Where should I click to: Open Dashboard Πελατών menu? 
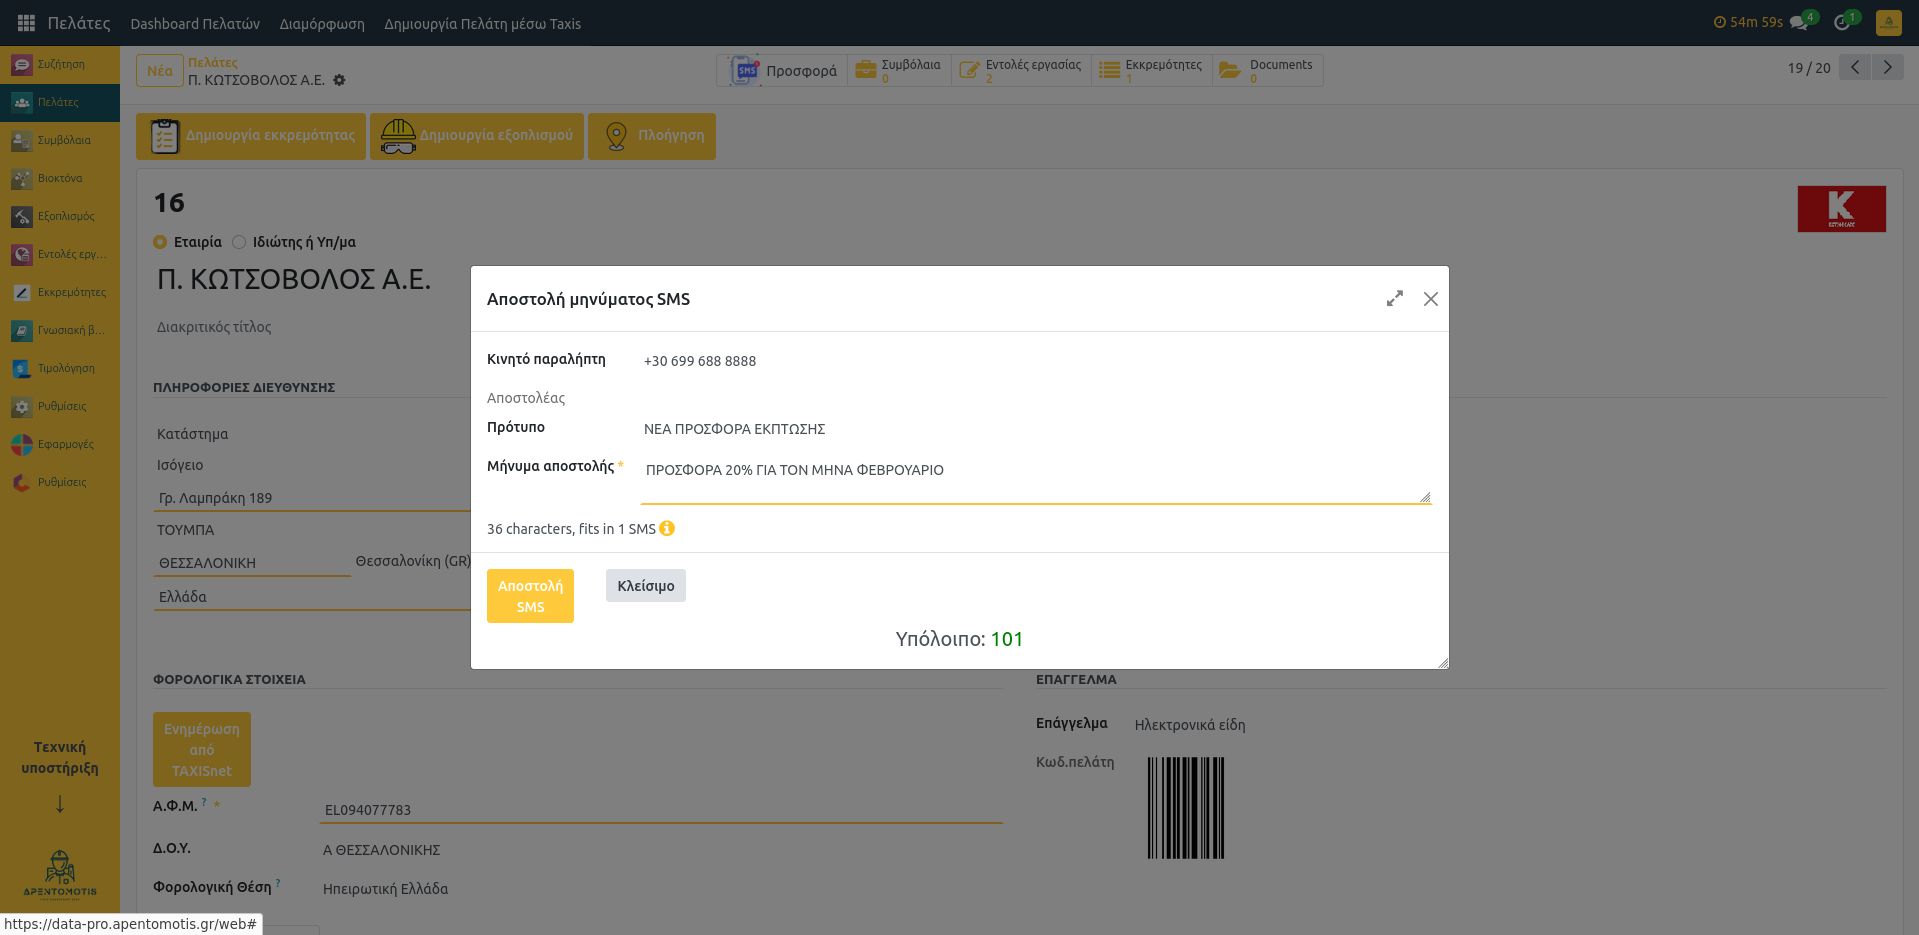[195, 23]
